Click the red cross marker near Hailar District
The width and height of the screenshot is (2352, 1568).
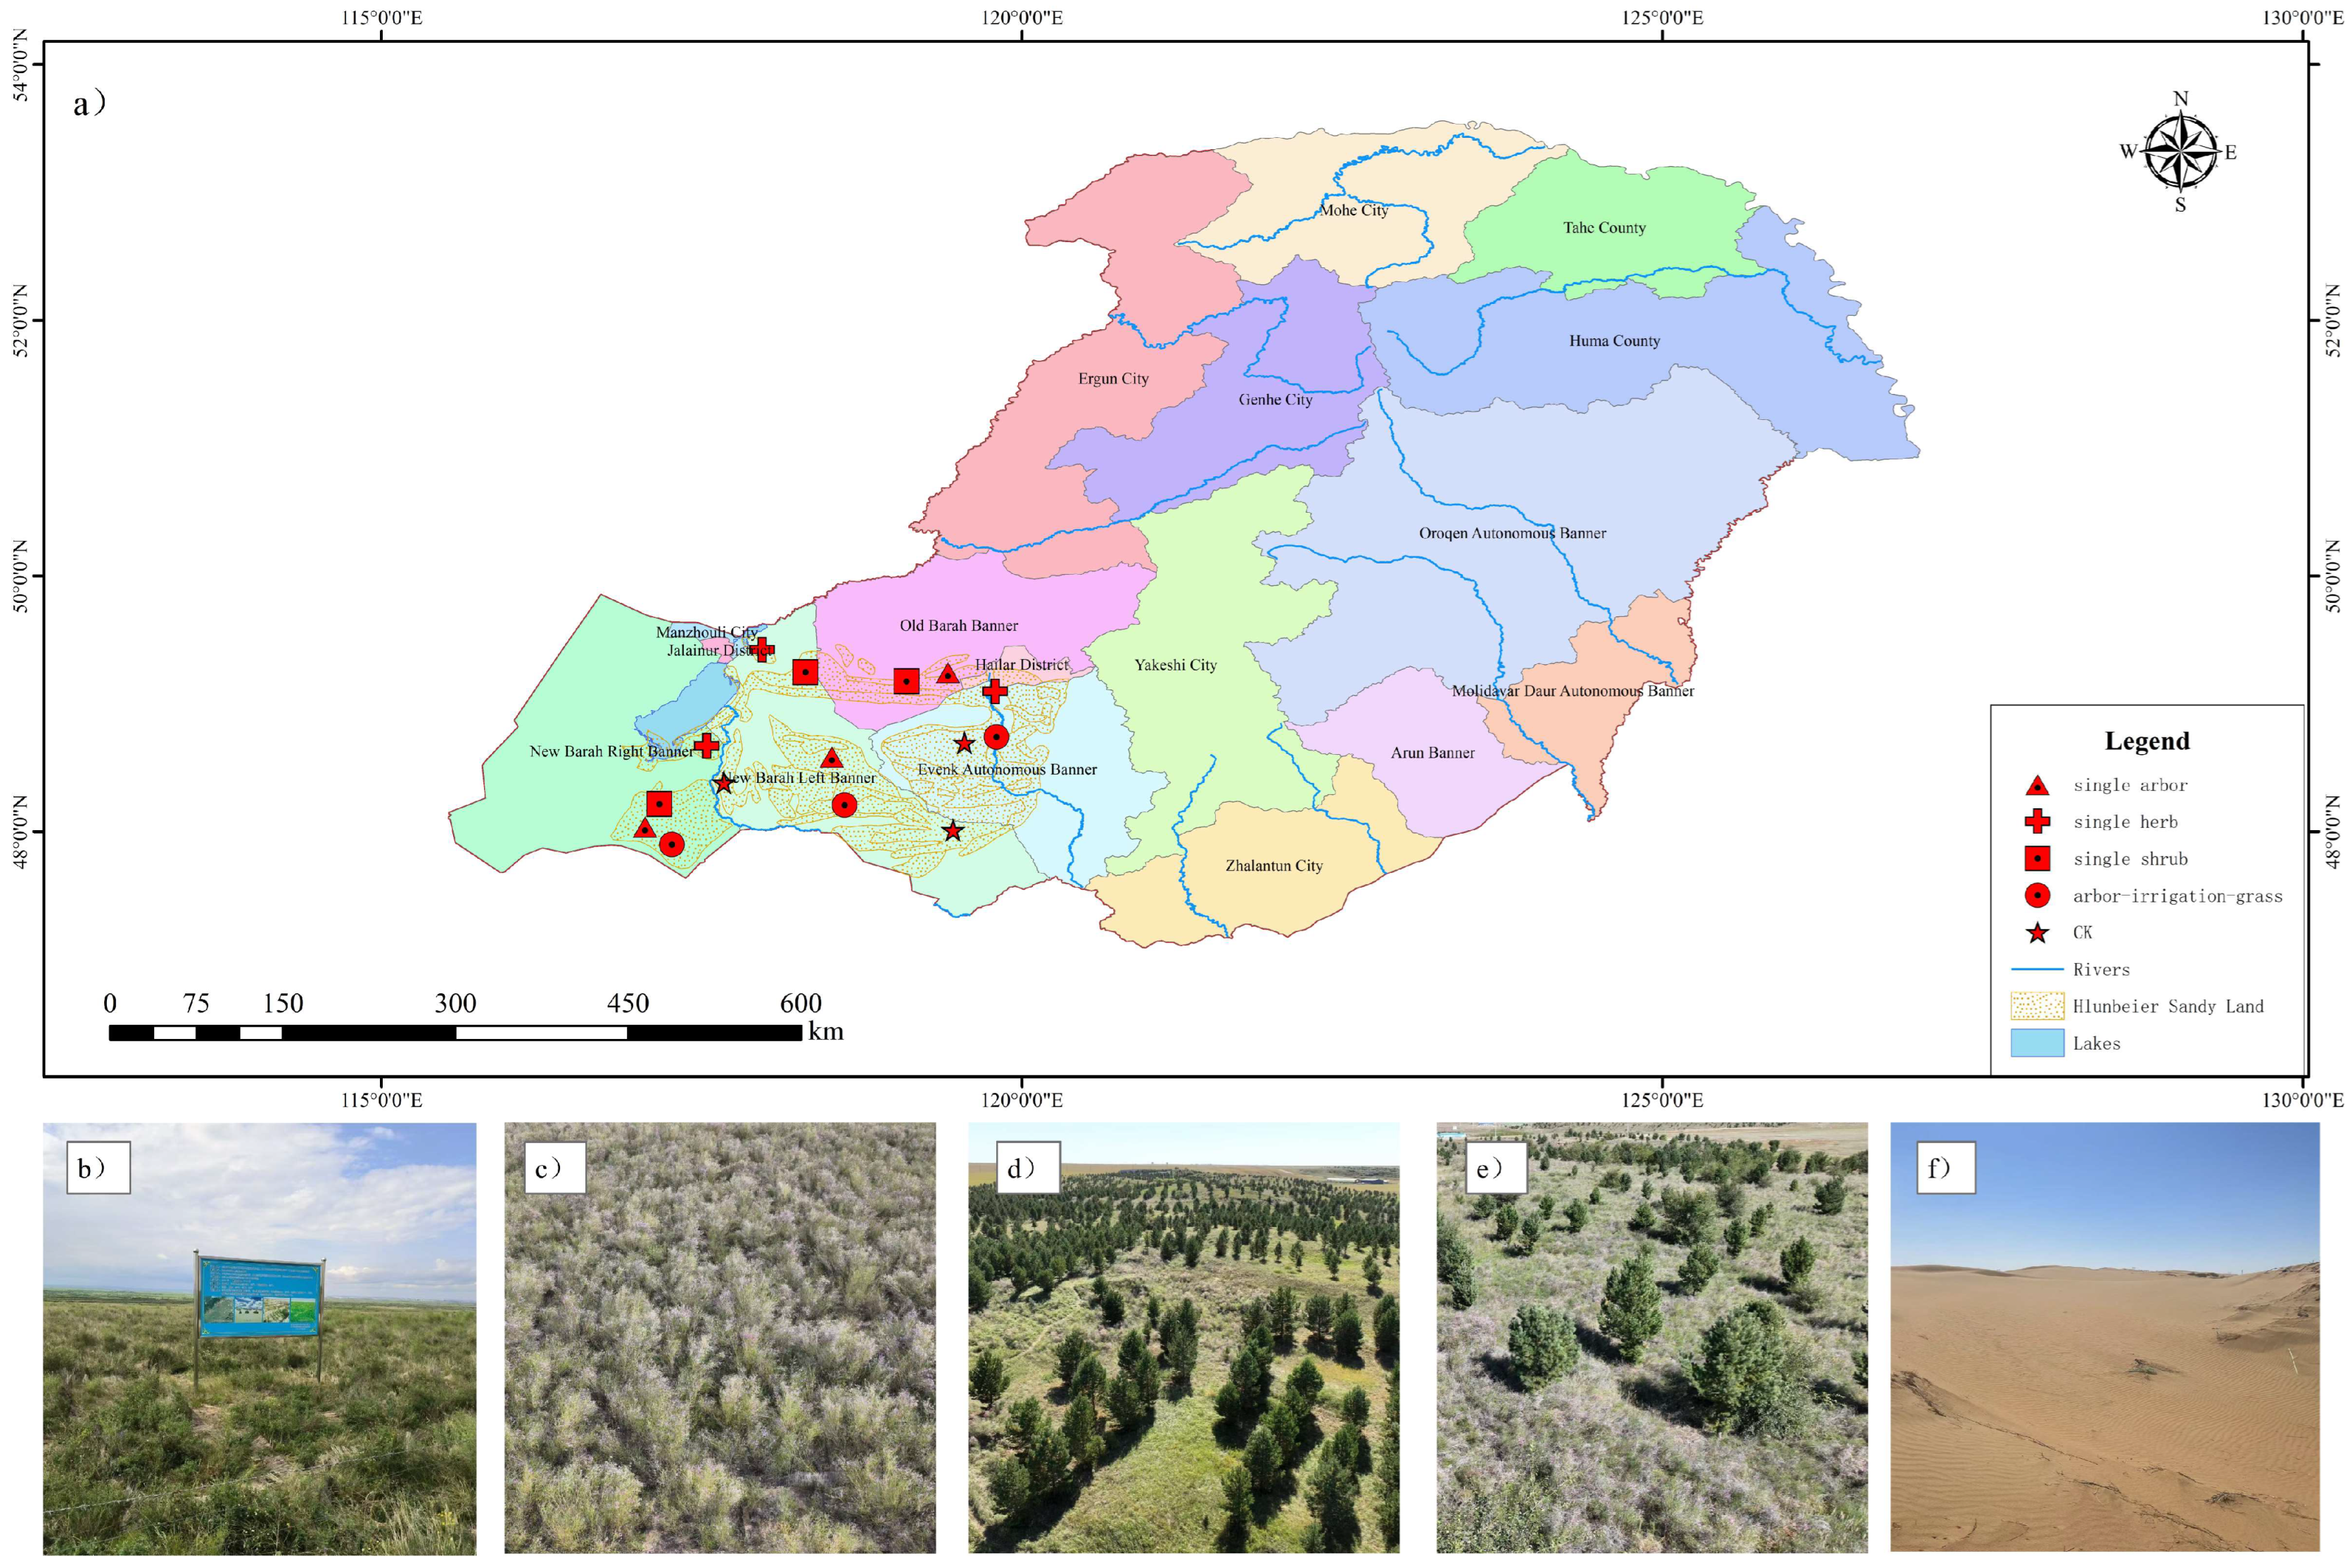coord(994,691)
